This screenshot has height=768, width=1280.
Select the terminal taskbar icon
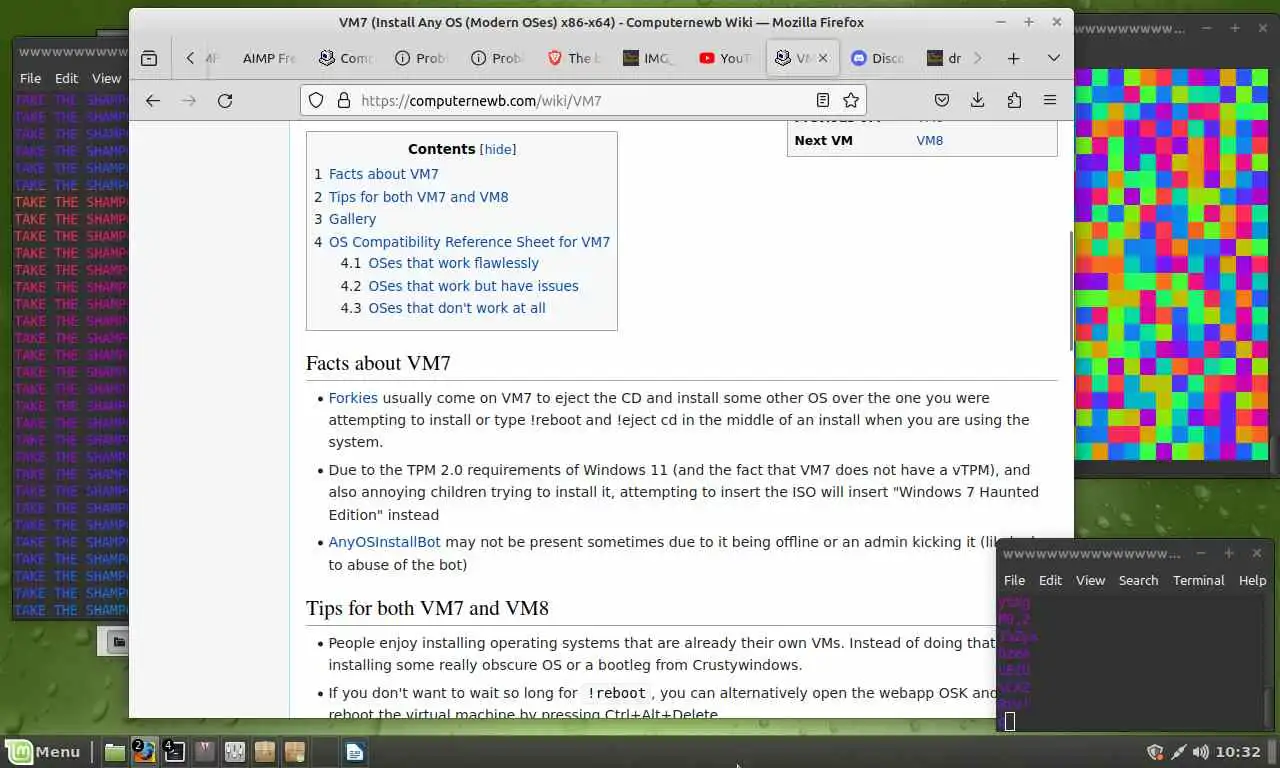coord(174,751)
